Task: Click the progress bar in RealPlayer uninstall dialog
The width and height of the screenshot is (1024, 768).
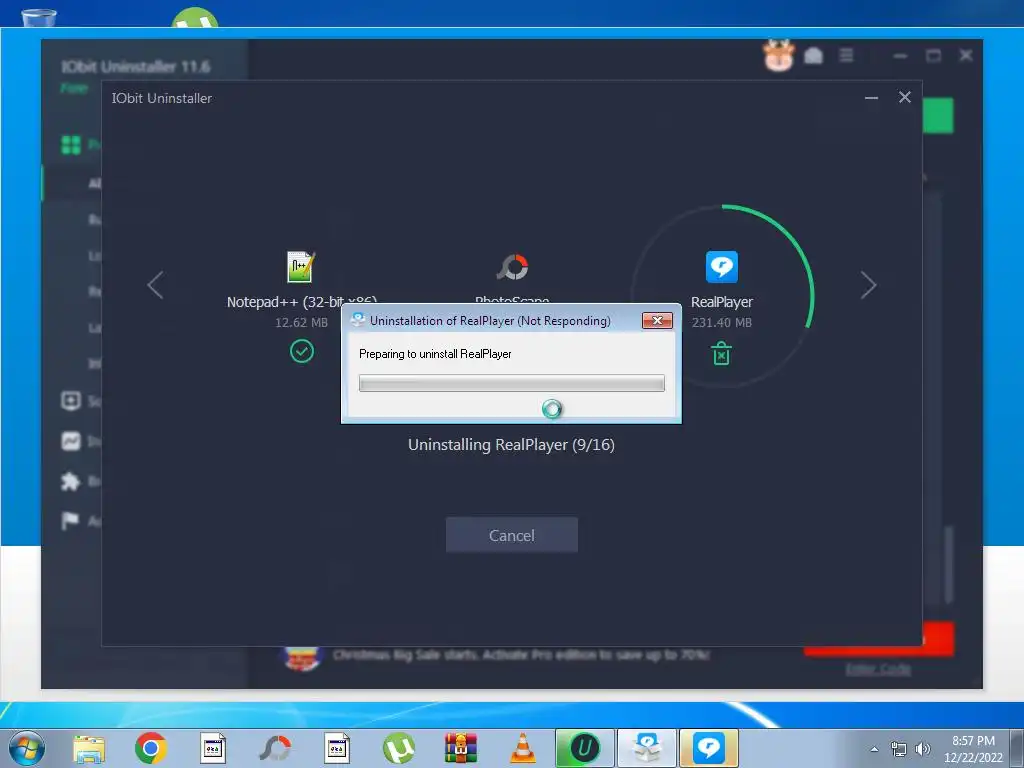Action: point(511,383)
